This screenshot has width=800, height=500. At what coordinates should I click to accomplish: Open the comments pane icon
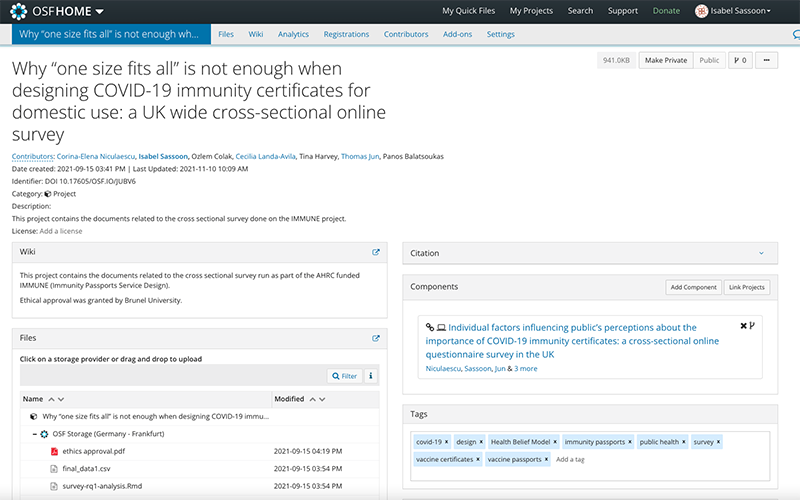796,35
